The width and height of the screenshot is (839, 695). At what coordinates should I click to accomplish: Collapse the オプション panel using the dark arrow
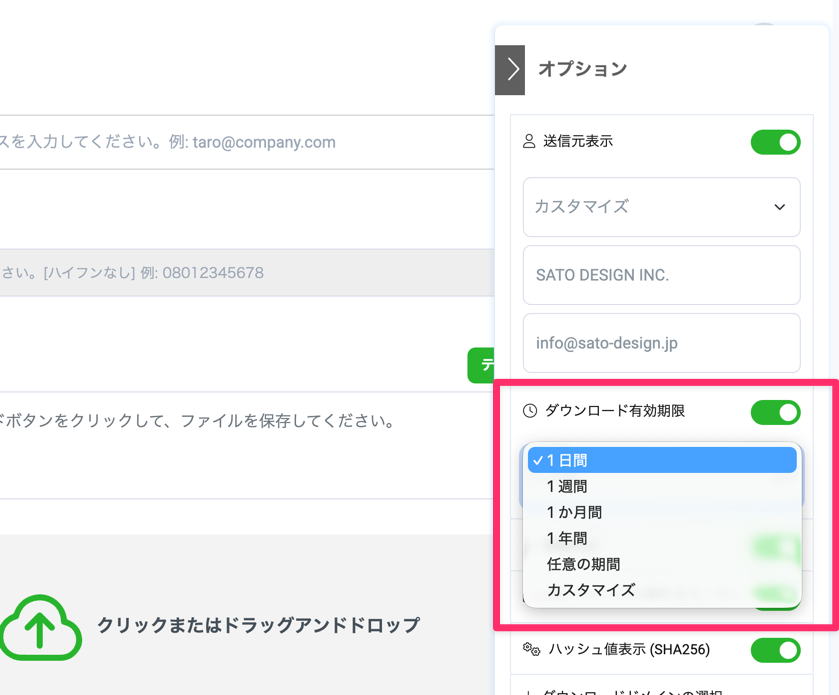(x=510, y=69)
